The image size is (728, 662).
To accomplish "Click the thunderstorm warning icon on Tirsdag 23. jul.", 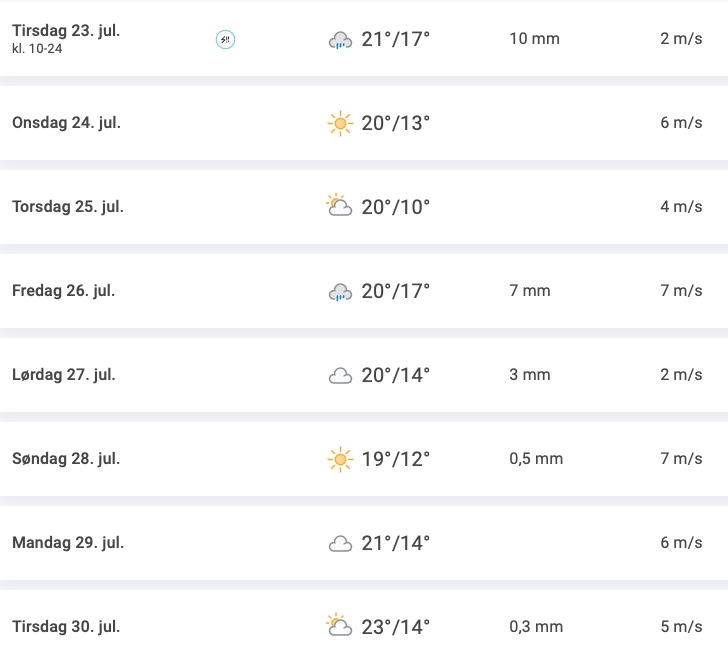I will (x=226, y=39).
